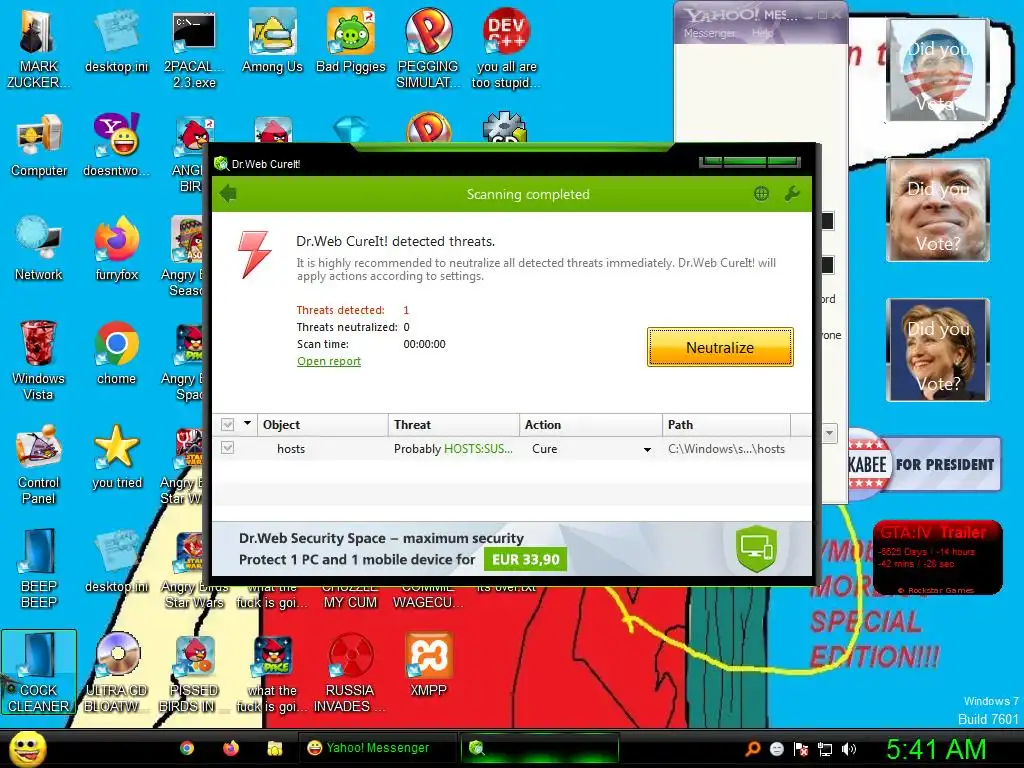Image resolution: width=1024 pixels, height=768 pixels.
Task: Open the you tried star icon
Action: coord(116,456)
